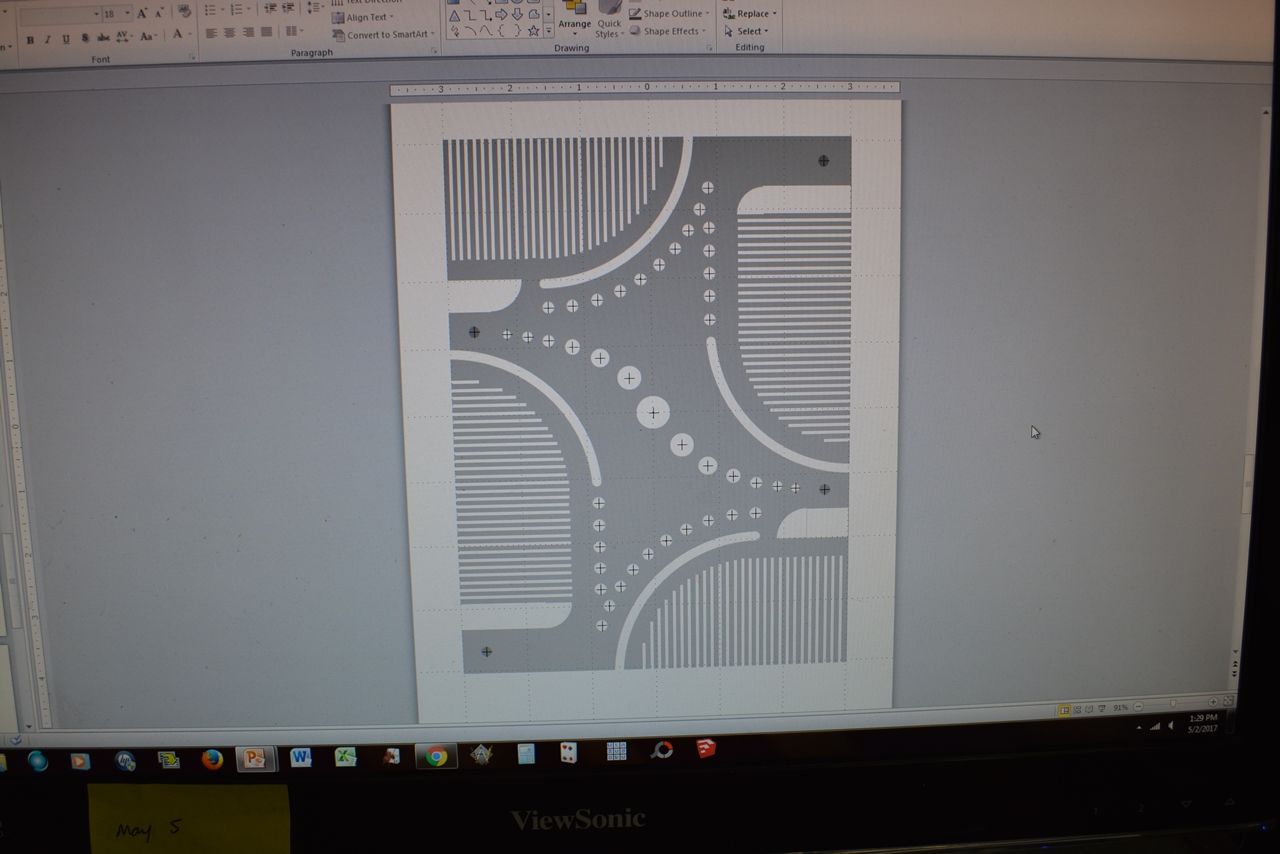Select the isosceles triangle shape
This screenshot has height=854, width=1280.
tap(454, 15)
